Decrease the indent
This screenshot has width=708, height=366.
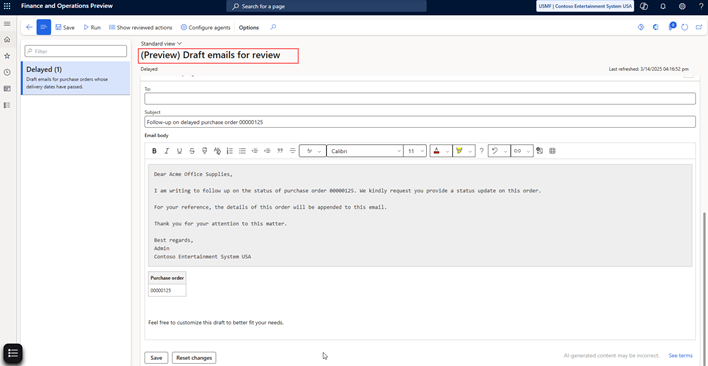255,151
